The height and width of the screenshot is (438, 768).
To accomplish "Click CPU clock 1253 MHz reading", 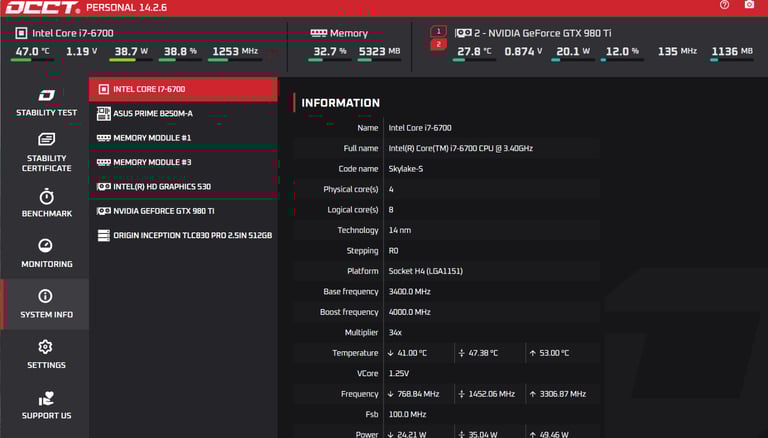I will pyautogui.click(x=235, y=51).
